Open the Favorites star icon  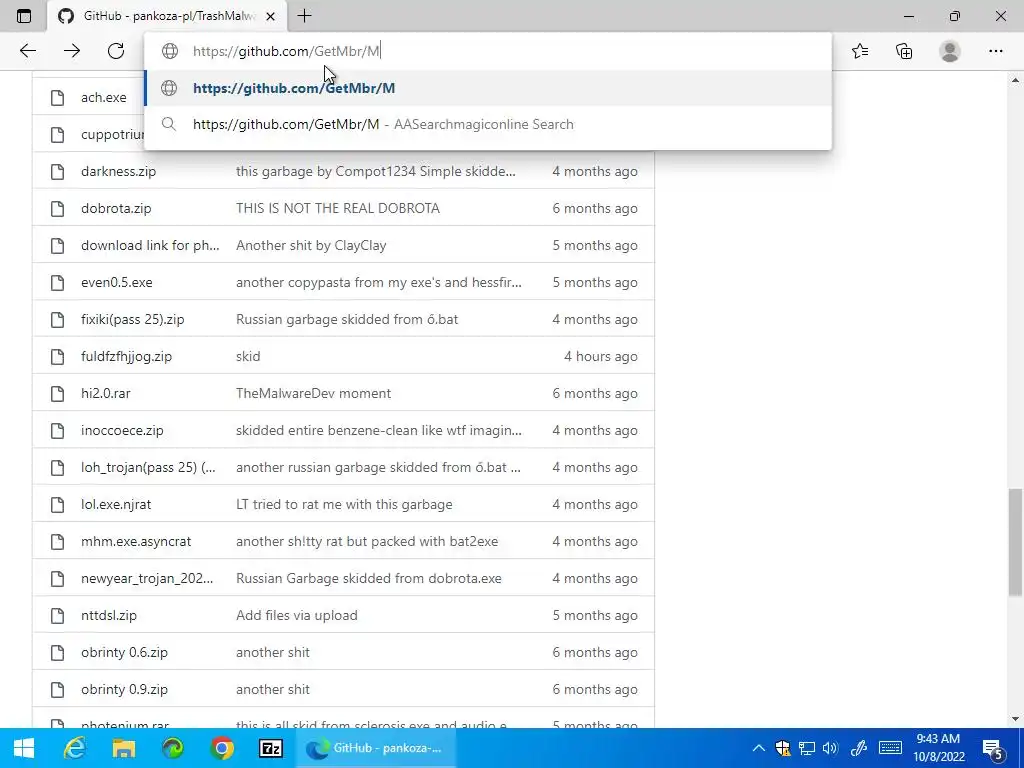click(x=860, y=51)
